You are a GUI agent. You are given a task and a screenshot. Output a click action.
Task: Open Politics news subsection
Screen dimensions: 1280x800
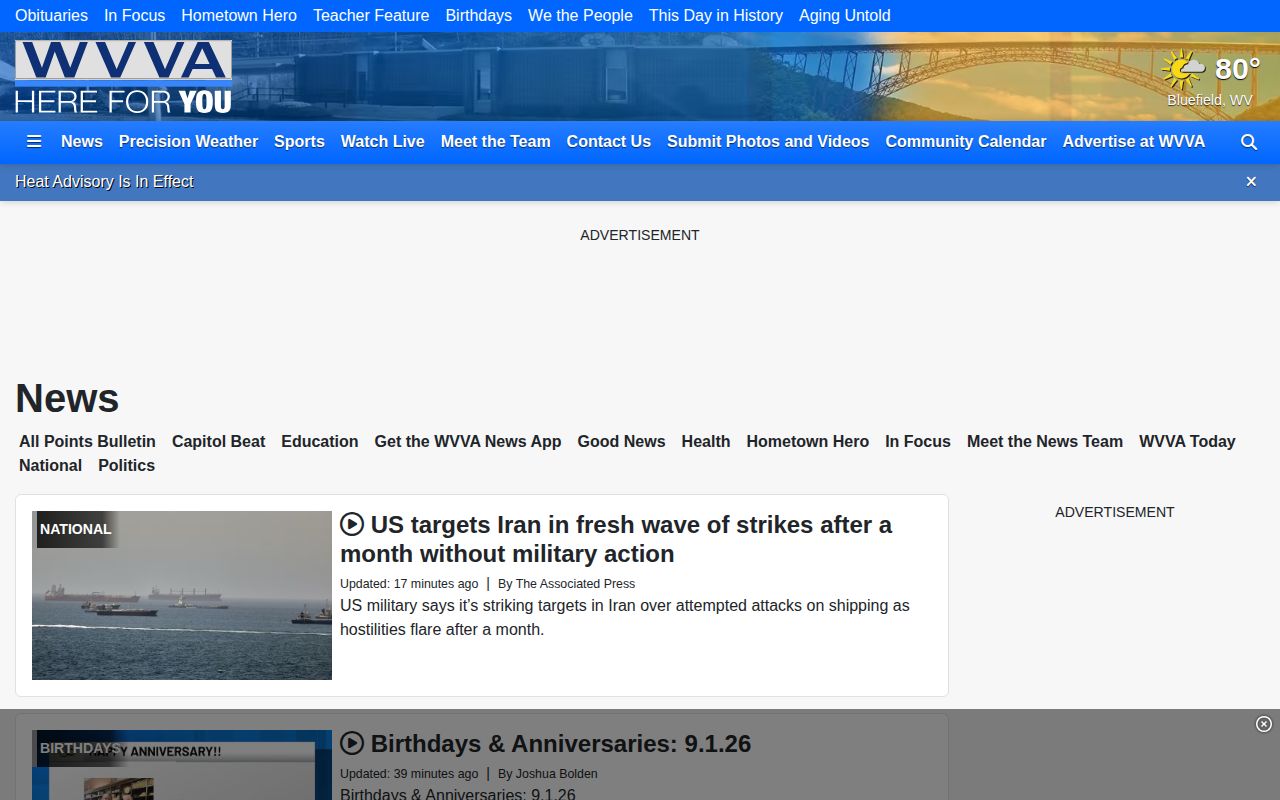pyautogui.click(x=126, y=465)
